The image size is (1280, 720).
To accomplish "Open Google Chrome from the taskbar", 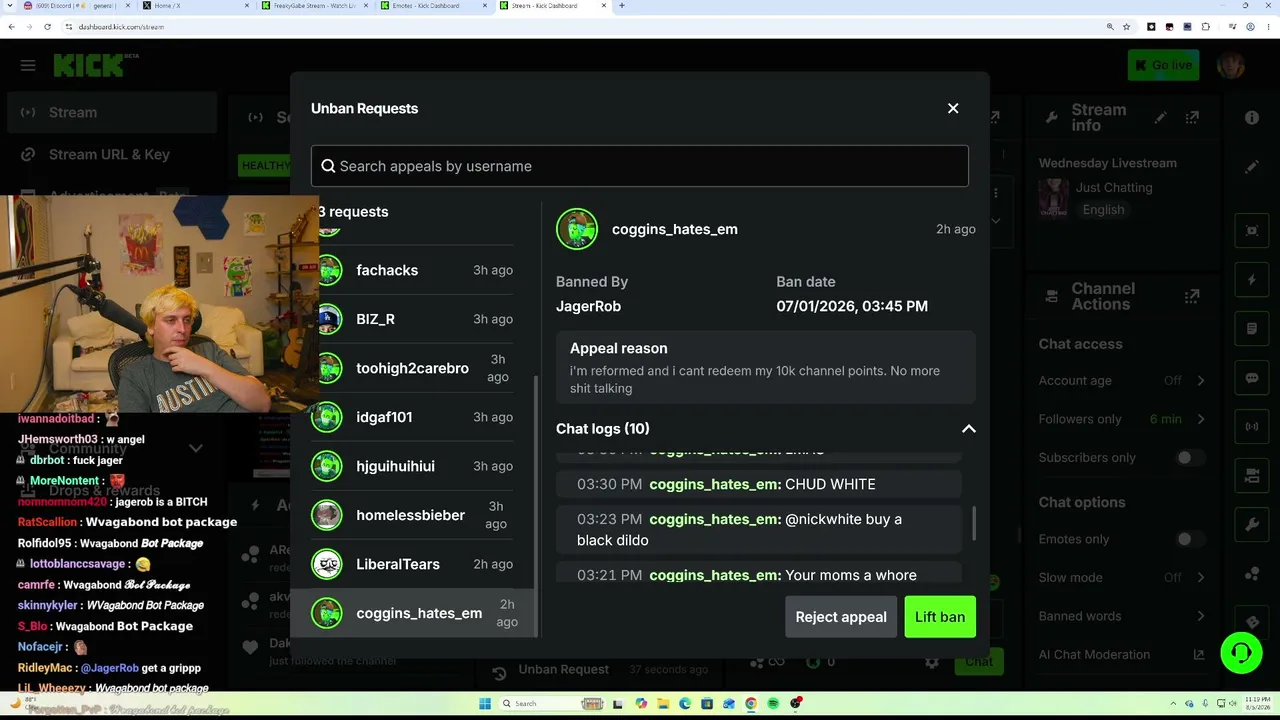I will 751,704.
